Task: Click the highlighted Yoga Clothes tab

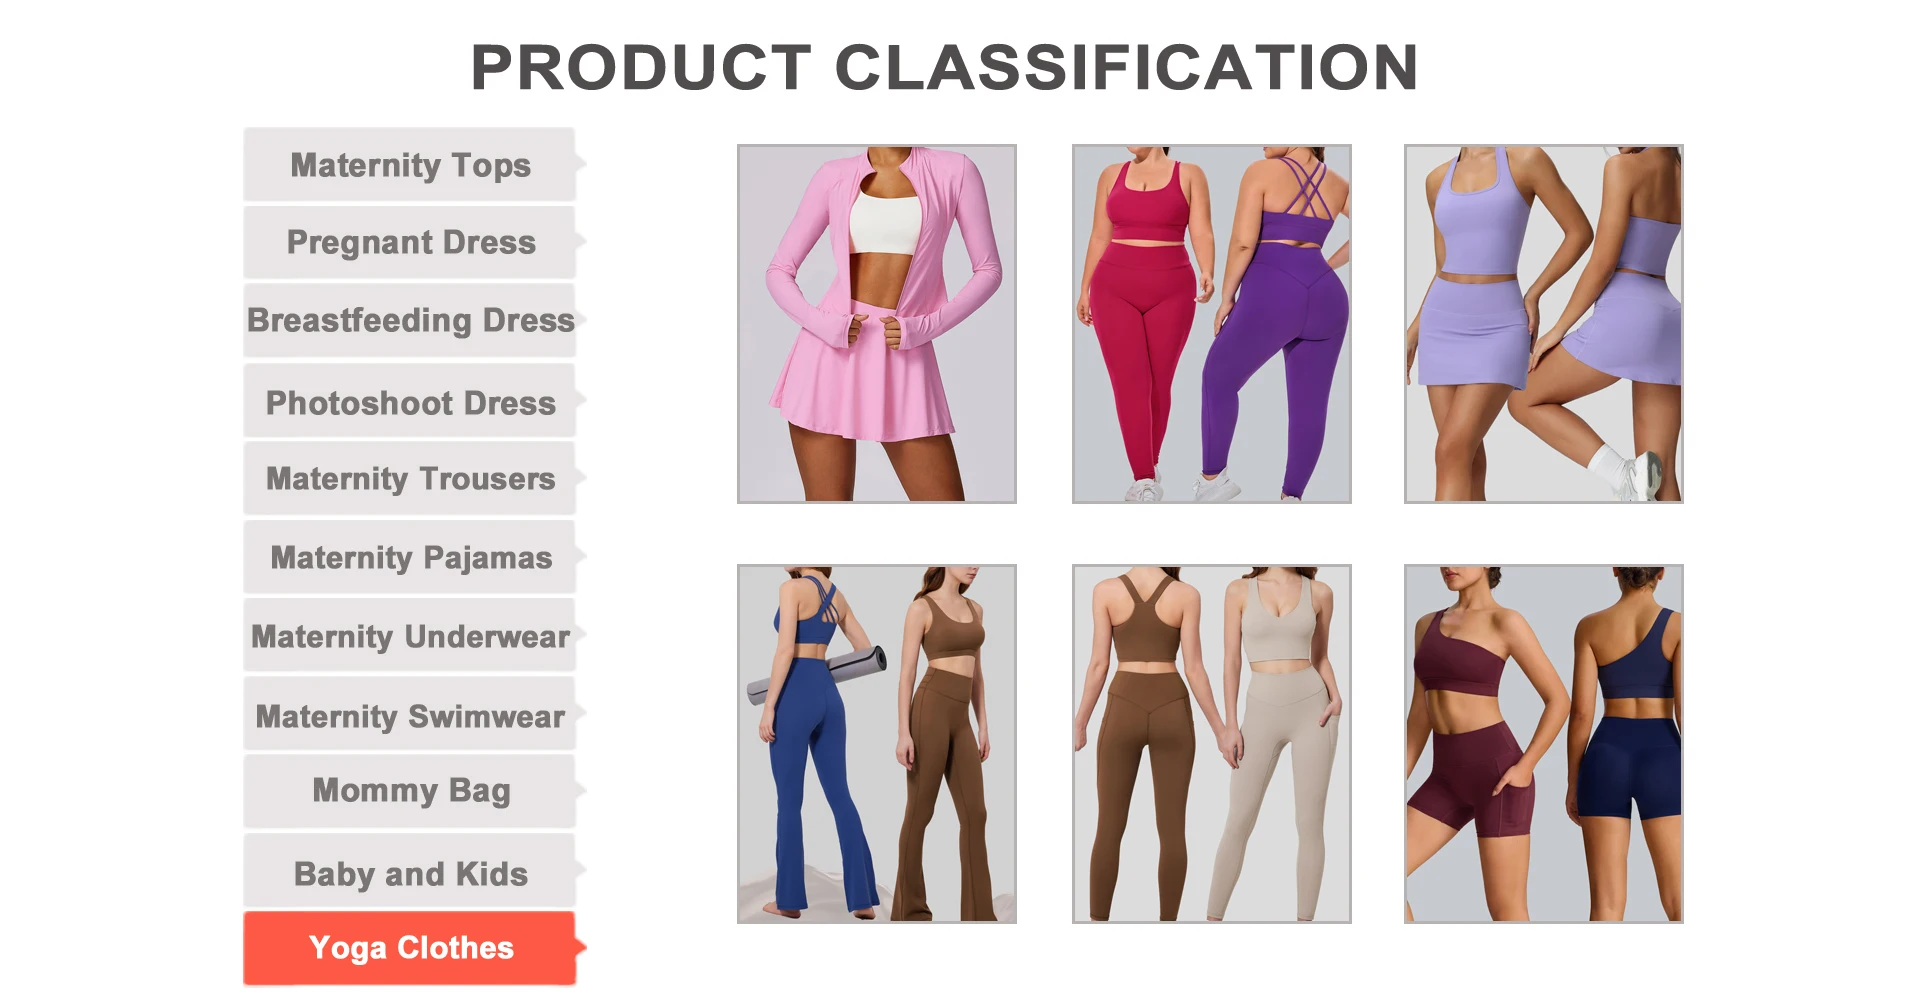Action: (410, 947)
